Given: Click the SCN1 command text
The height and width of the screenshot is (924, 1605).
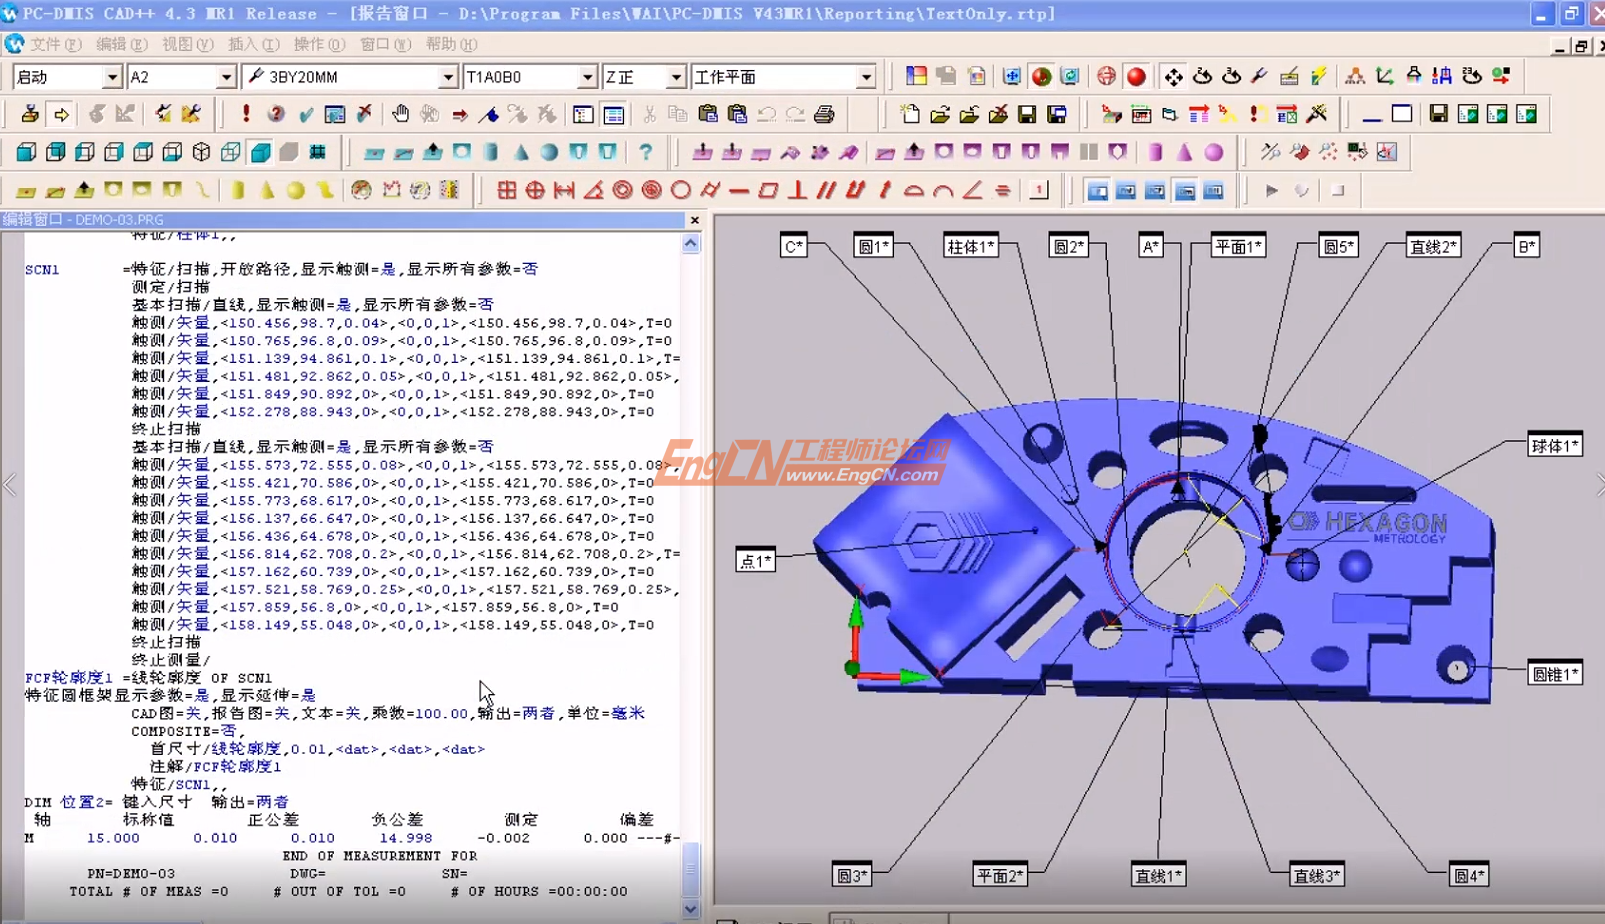Looking at the screenshot, I should [x=42, y=269].
